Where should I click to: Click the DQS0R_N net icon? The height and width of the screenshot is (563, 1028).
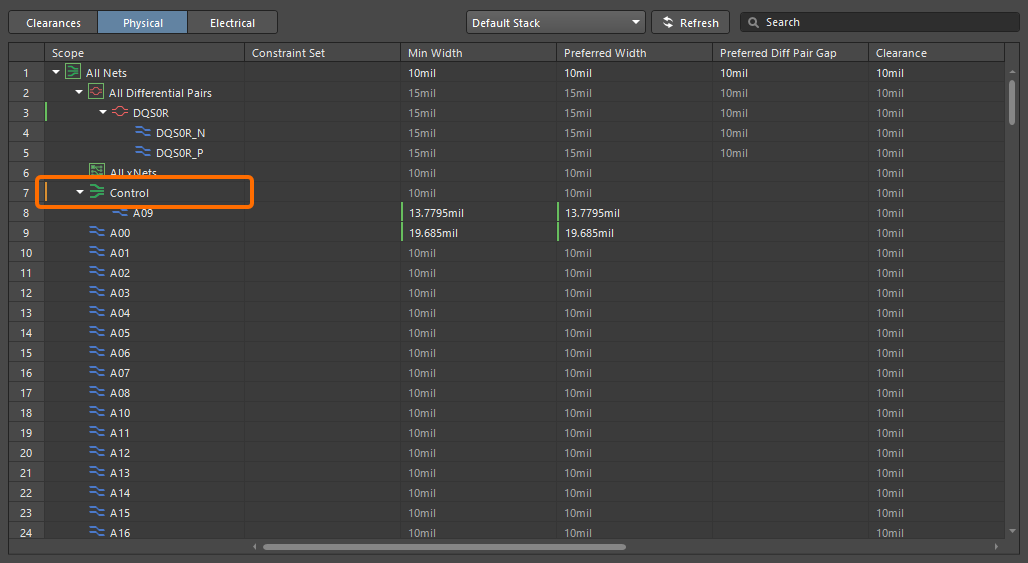[x=143, y=132]
